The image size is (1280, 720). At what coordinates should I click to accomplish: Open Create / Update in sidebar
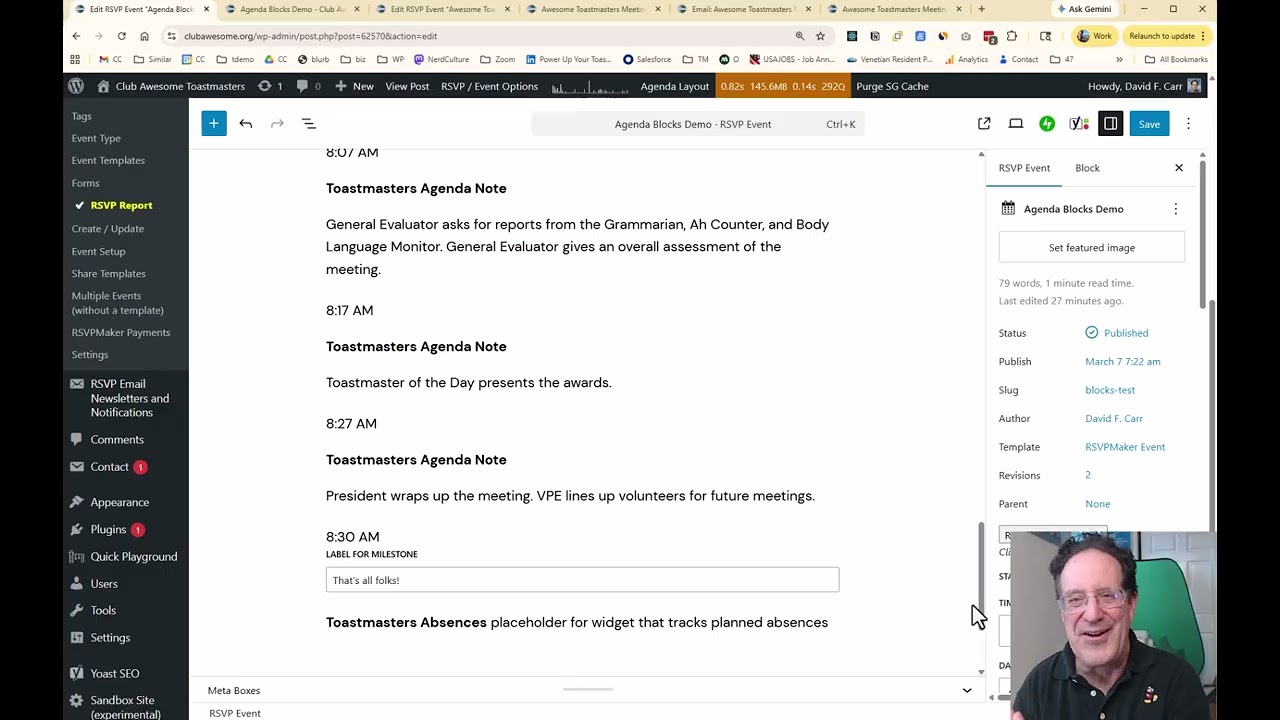(108, 229)
